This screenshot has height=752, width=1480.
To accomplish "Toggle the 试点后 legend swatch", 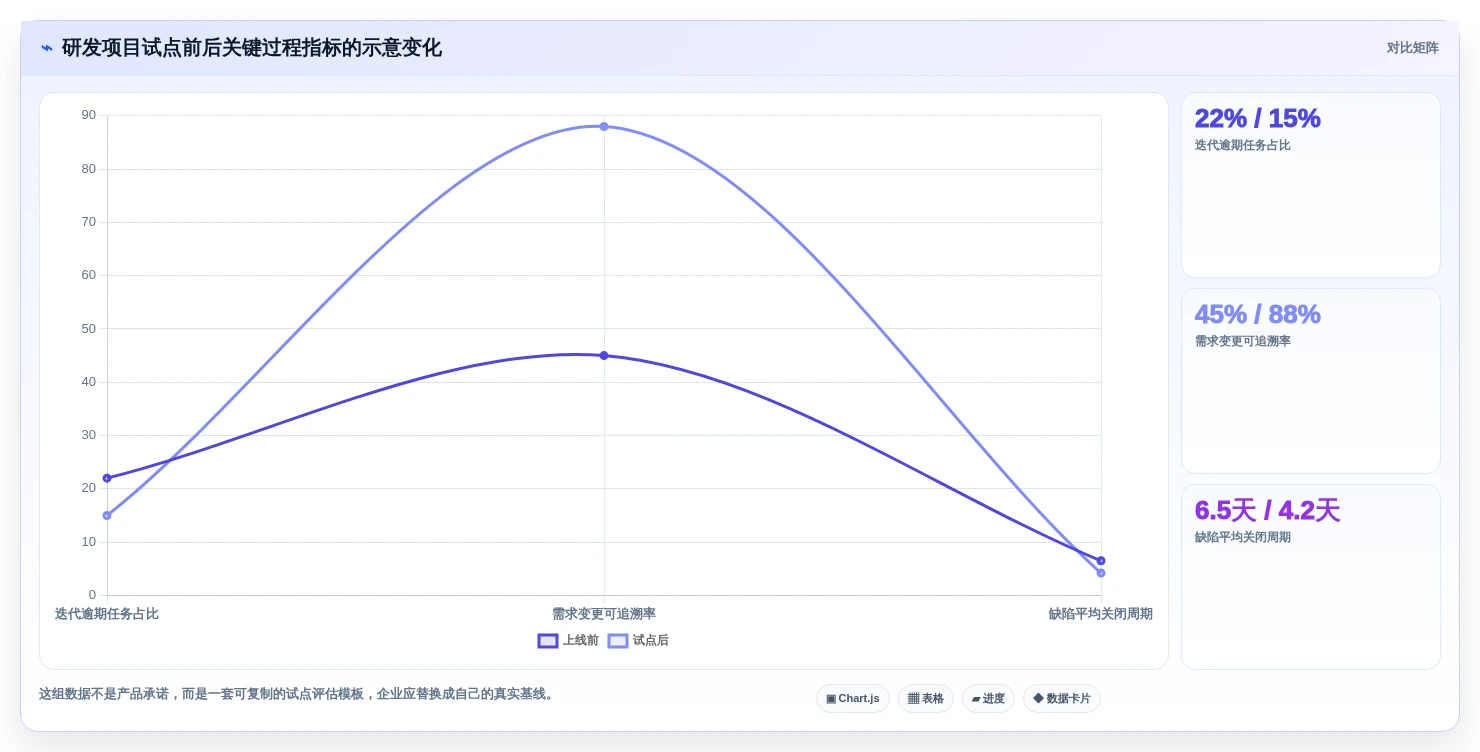I will pos(618,641).
